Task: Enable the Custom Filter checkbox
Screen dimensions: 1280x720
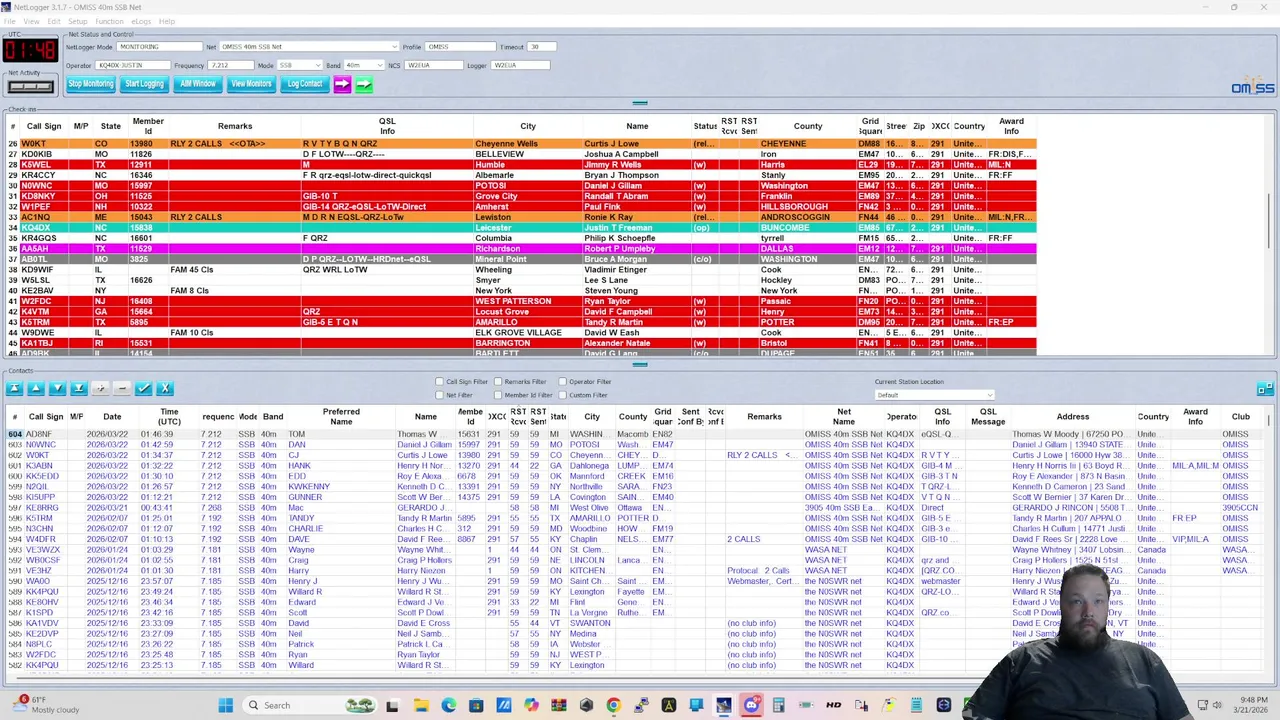Action: click(x=563, y=395)
